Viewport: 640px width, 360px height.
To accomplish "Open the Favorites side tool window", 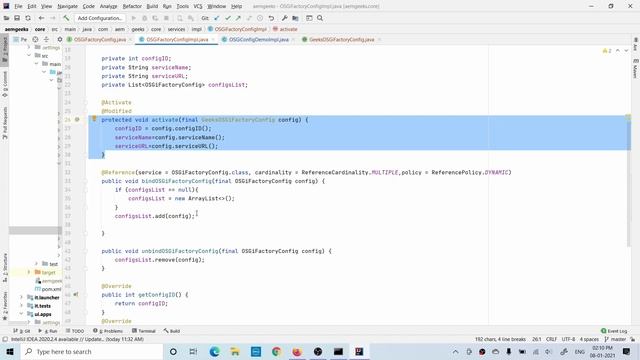I will (x=5, y=305).
